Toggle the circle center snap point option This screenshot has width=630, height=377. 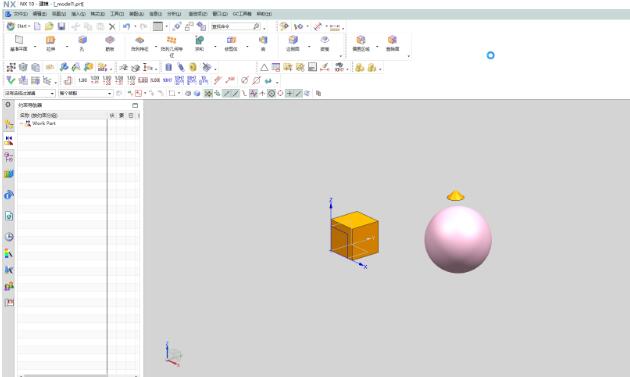point(271,93)
